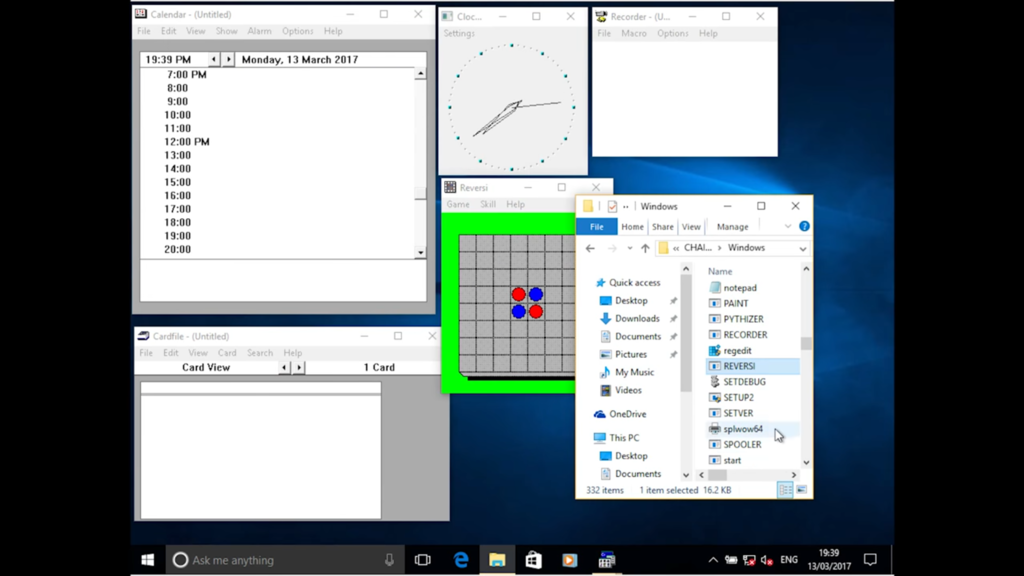Switch Explorer to details view

point(786,489)
